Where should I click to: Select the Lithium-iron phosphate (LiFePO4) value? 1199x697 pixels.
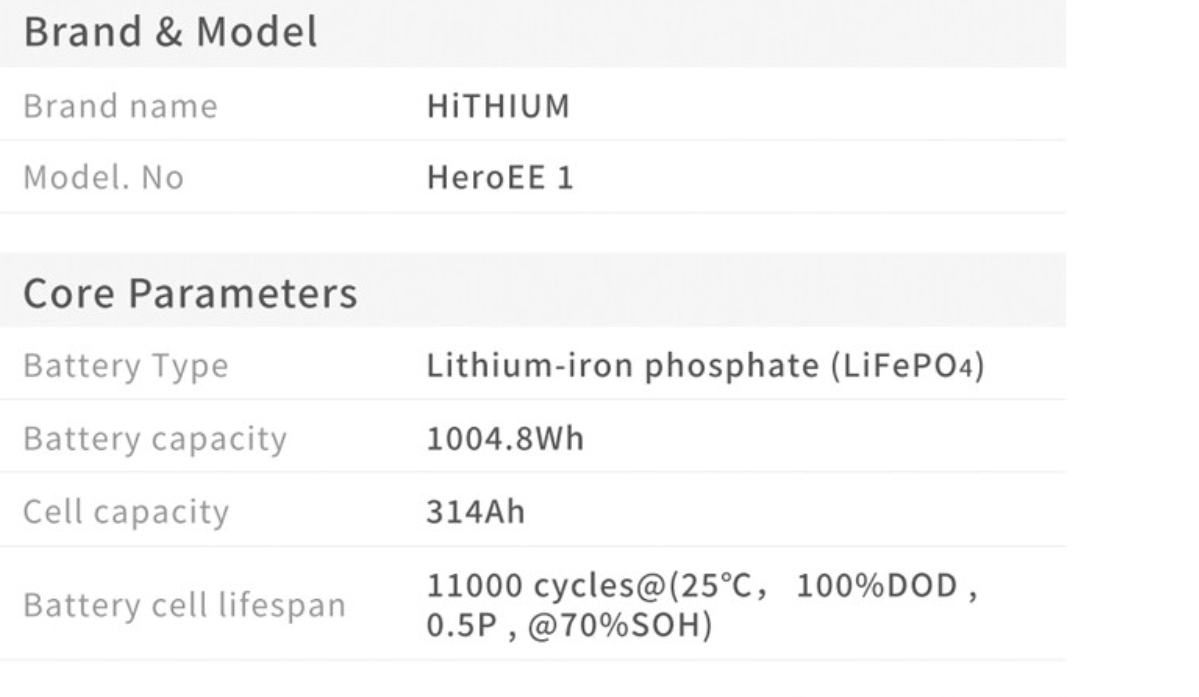(705, 366)
